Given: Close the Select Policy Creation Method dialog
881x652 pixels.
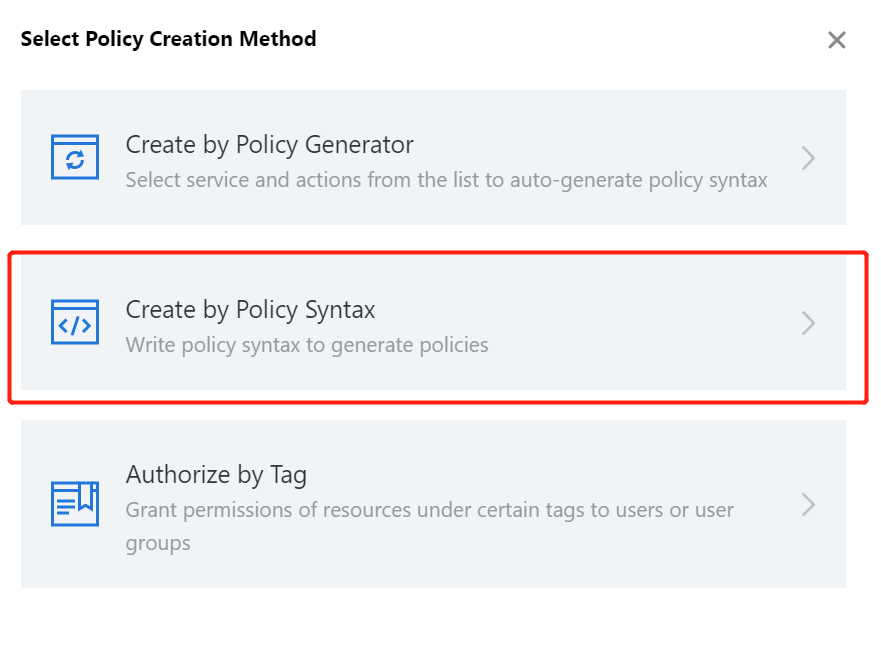Looking at the screenshot, I should point(837,40).
